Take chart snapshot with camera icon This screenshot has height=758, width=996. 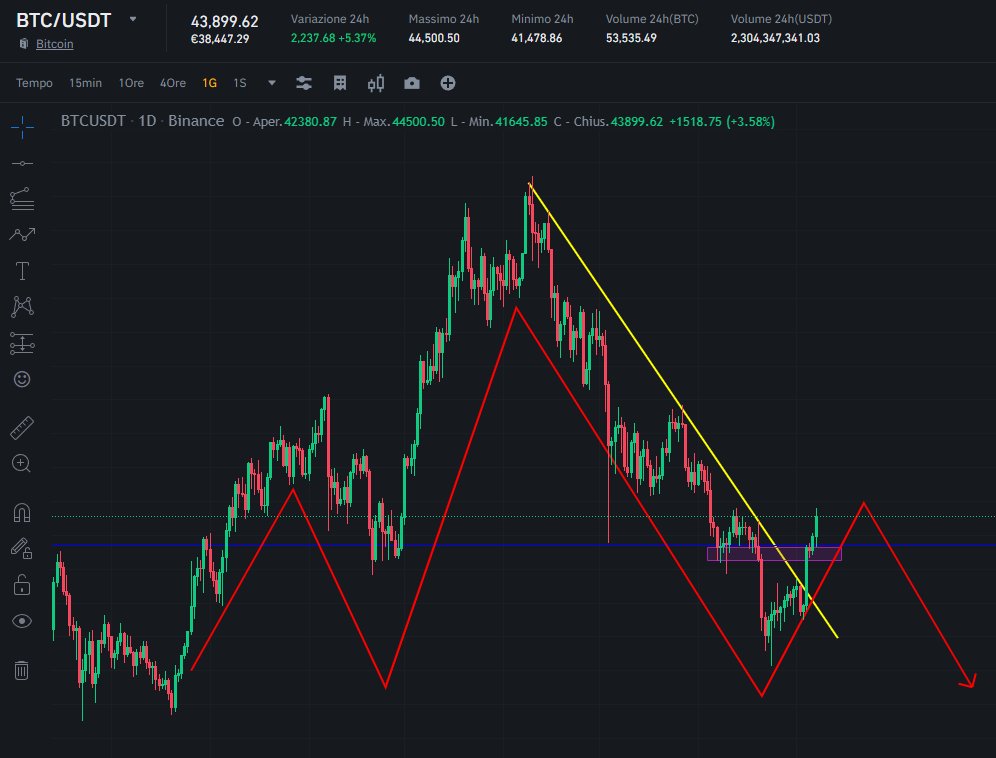pos(412,83)
